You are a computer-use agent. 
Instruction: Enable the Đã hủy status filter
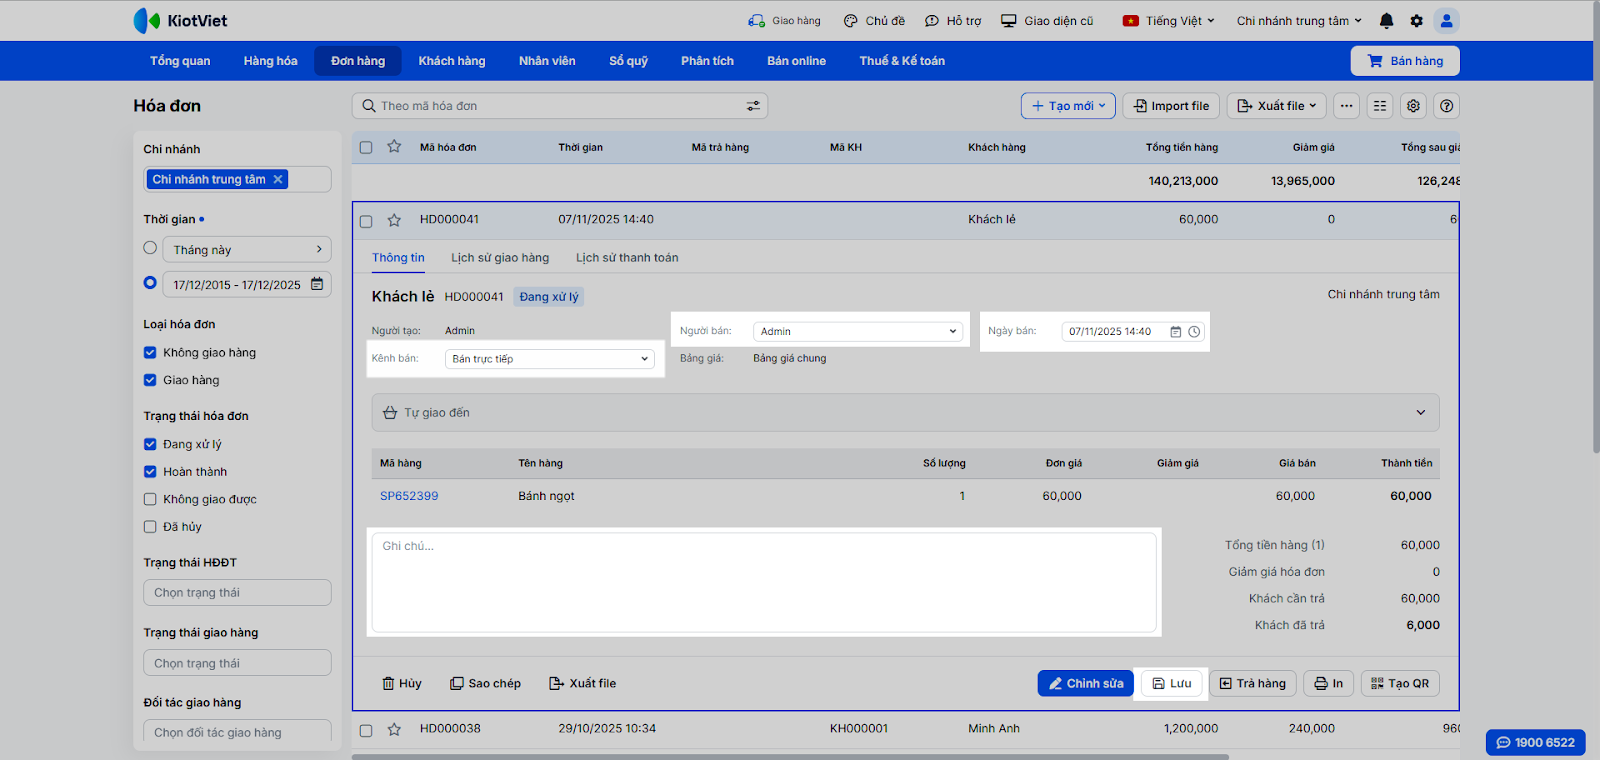(x=150, y=527)
